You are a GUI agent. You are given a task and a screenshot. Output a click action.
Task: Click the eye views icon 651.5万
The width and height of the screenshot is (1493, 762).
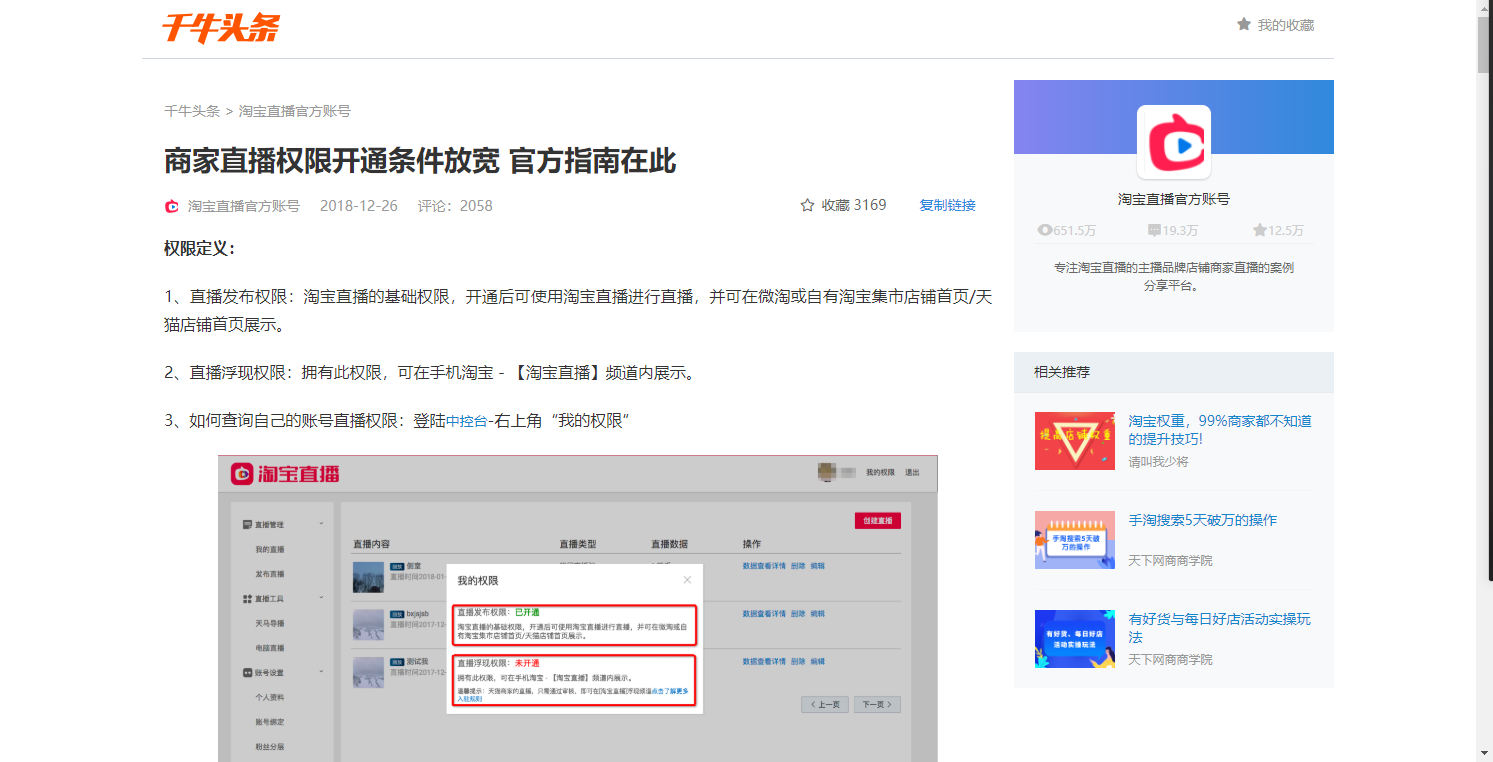[x=1045, y=230]
